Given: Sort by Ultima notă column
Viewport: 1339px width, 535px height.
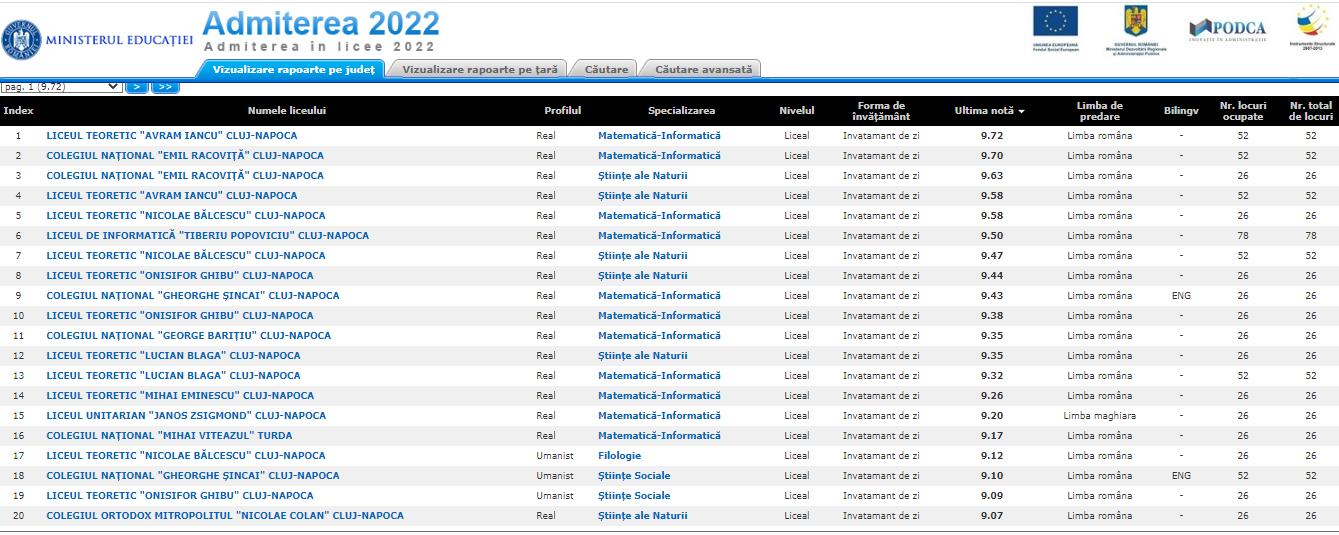Looking at the screenshot, I should click(x=990, y=110).
